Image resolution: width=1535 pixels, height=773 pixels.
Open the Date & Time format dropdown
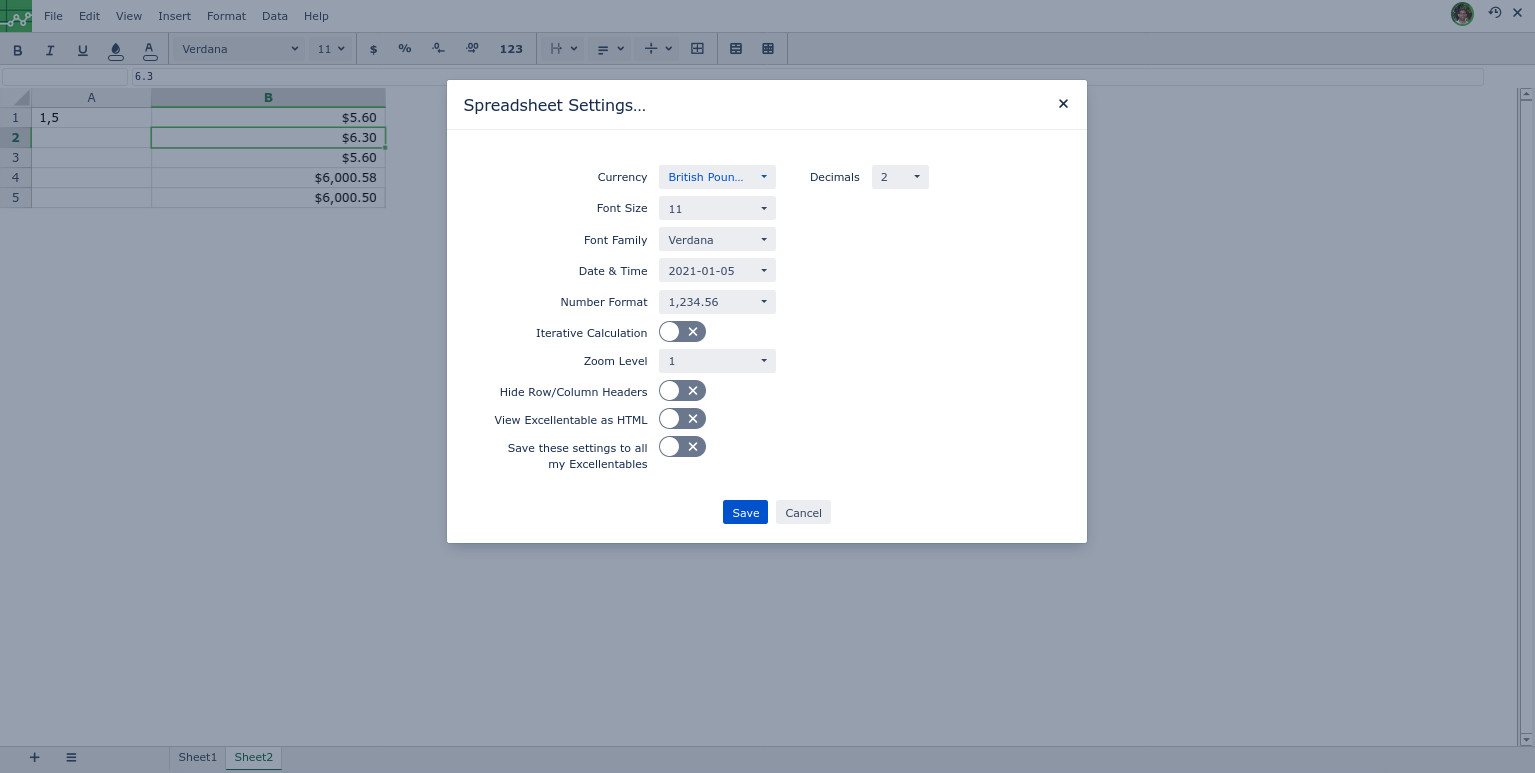tap(717, 271)
